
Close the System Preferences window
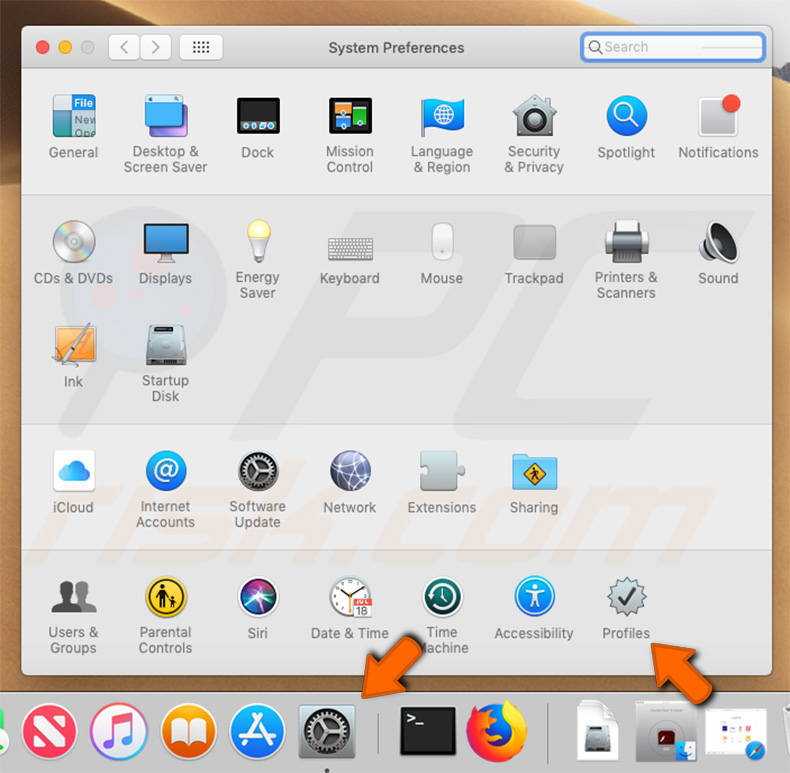pos(43,47)
